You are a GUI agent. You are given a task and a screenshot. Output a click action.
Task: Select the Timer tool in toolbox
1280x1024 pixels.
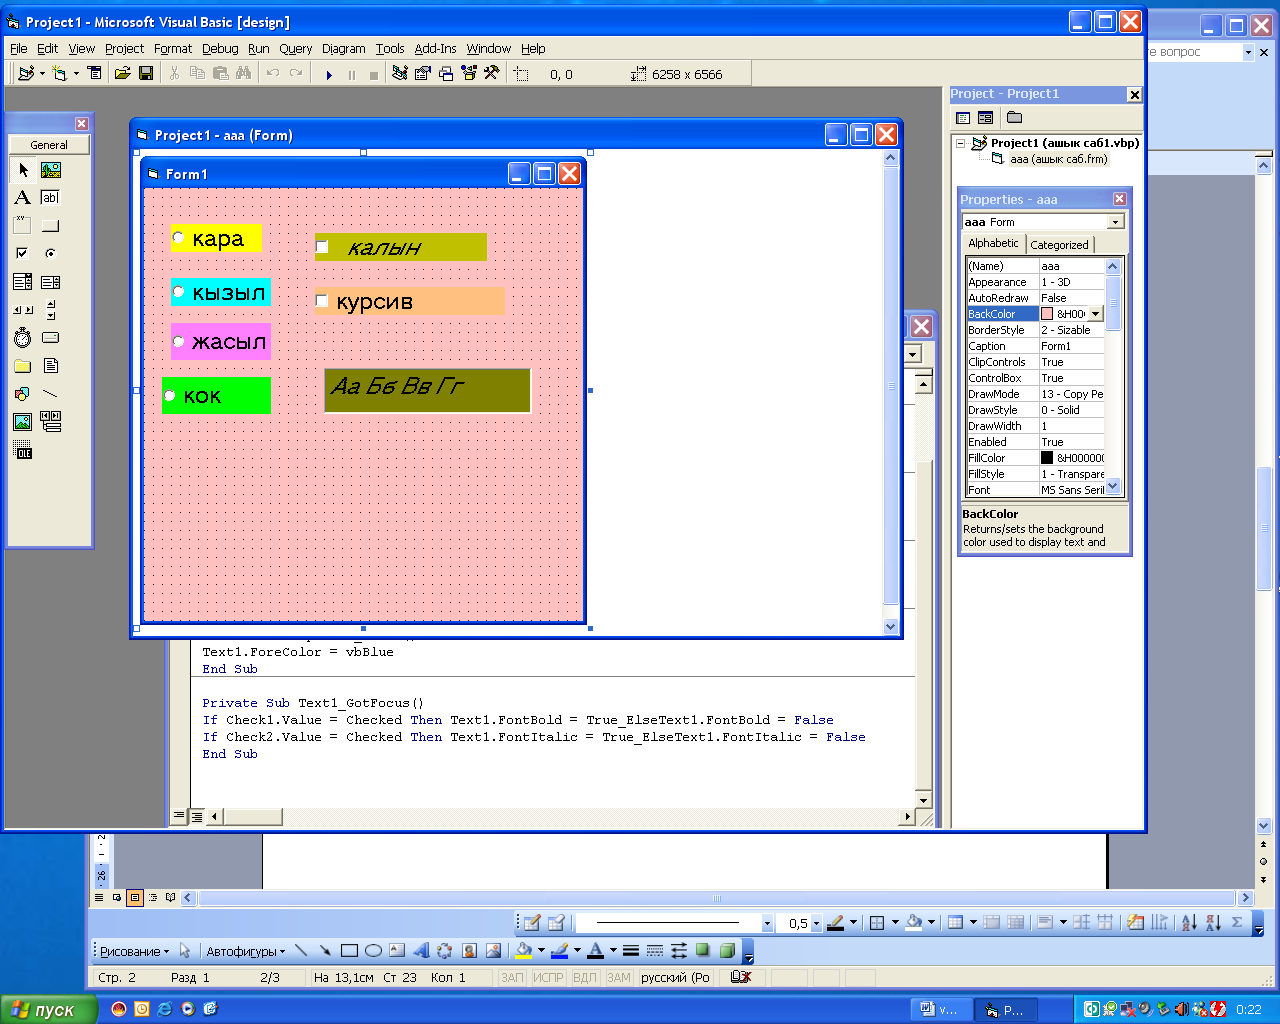click(x=23, y=338)
